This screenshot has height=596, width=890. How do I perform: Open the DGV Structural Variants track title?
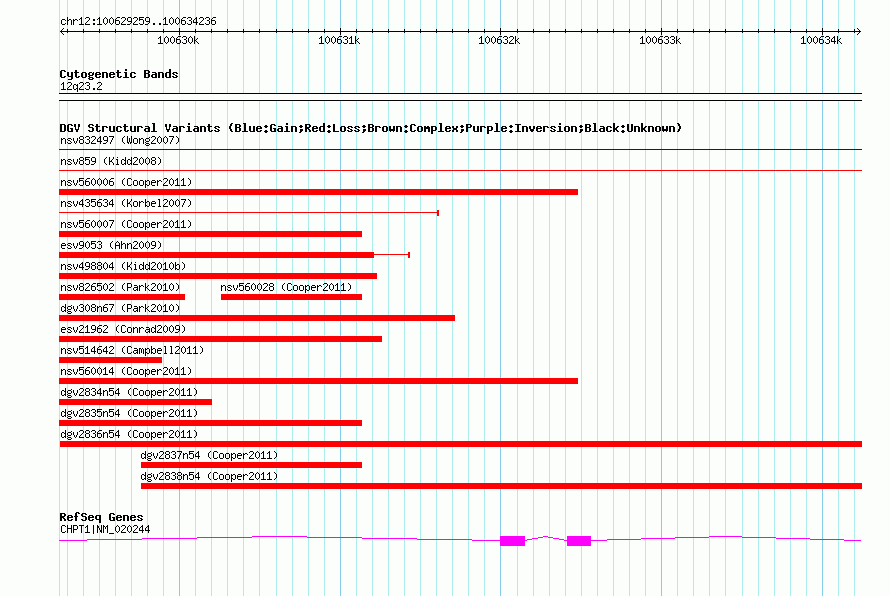(x=370, y=128)
